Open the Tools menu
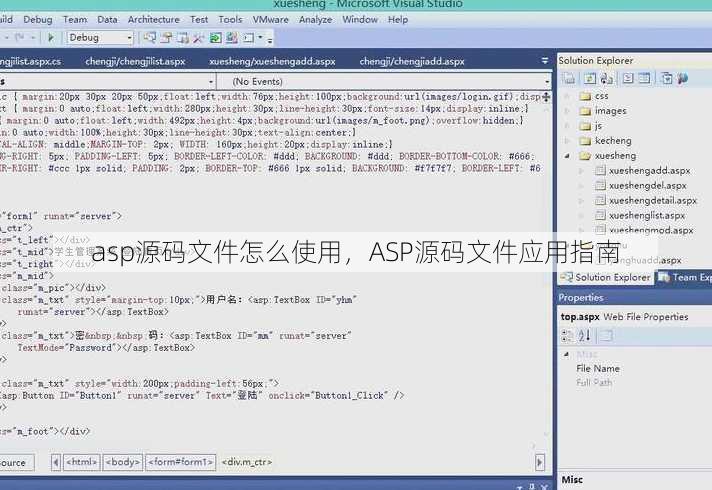Screen dimensions: 712x490 point(230,20)
